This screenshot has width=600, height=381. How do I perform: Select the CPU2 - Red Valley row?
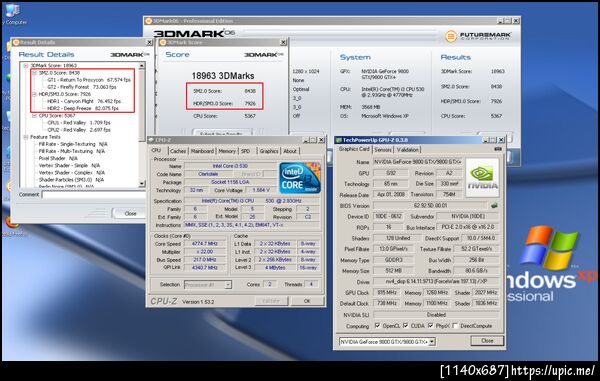click(79, 130)
